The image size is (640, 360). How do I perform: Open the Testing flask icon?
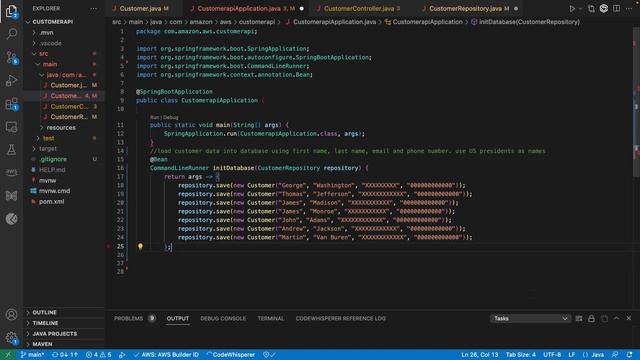(x=11, y=150)
